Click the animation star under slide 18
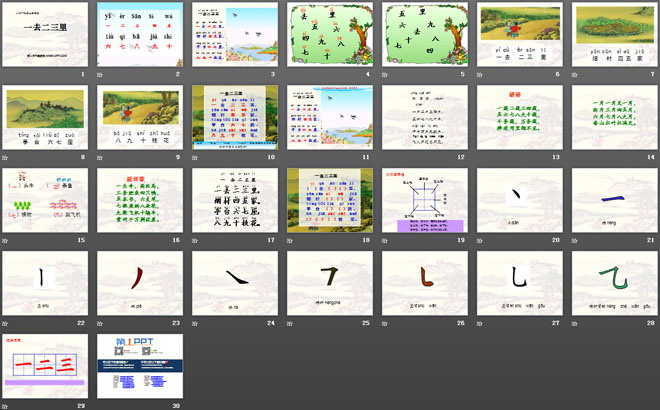660x410 pixels. (290, 240)
